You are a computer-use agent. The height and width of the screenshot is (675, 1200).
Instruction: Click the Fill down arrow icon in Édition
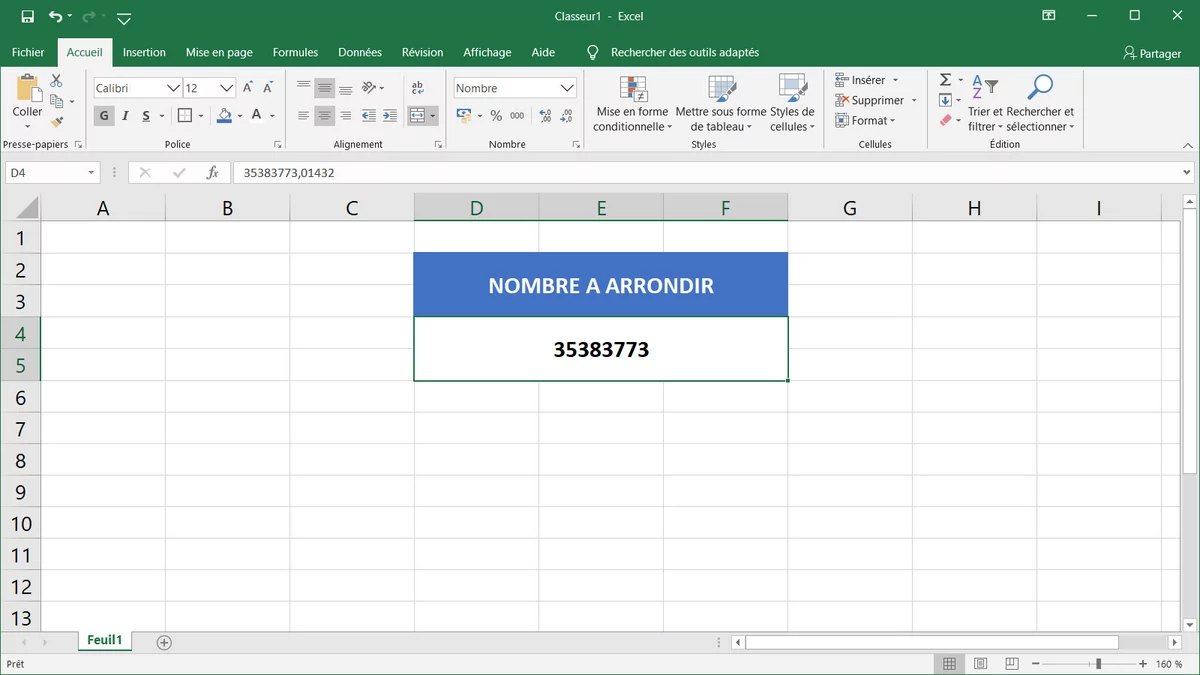(x=945, y=100)
